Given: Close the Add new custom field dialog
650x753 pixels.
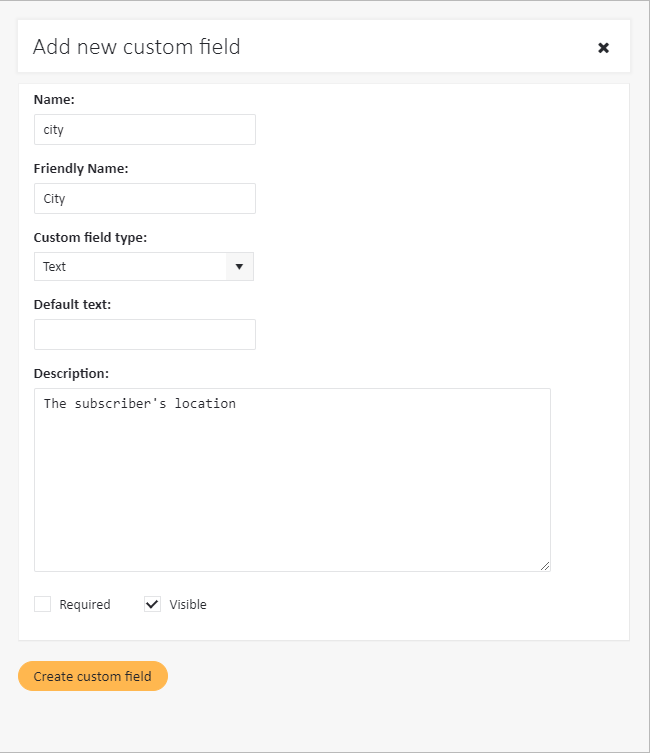Looking at the screenshot, I should [x=603, y=48].
